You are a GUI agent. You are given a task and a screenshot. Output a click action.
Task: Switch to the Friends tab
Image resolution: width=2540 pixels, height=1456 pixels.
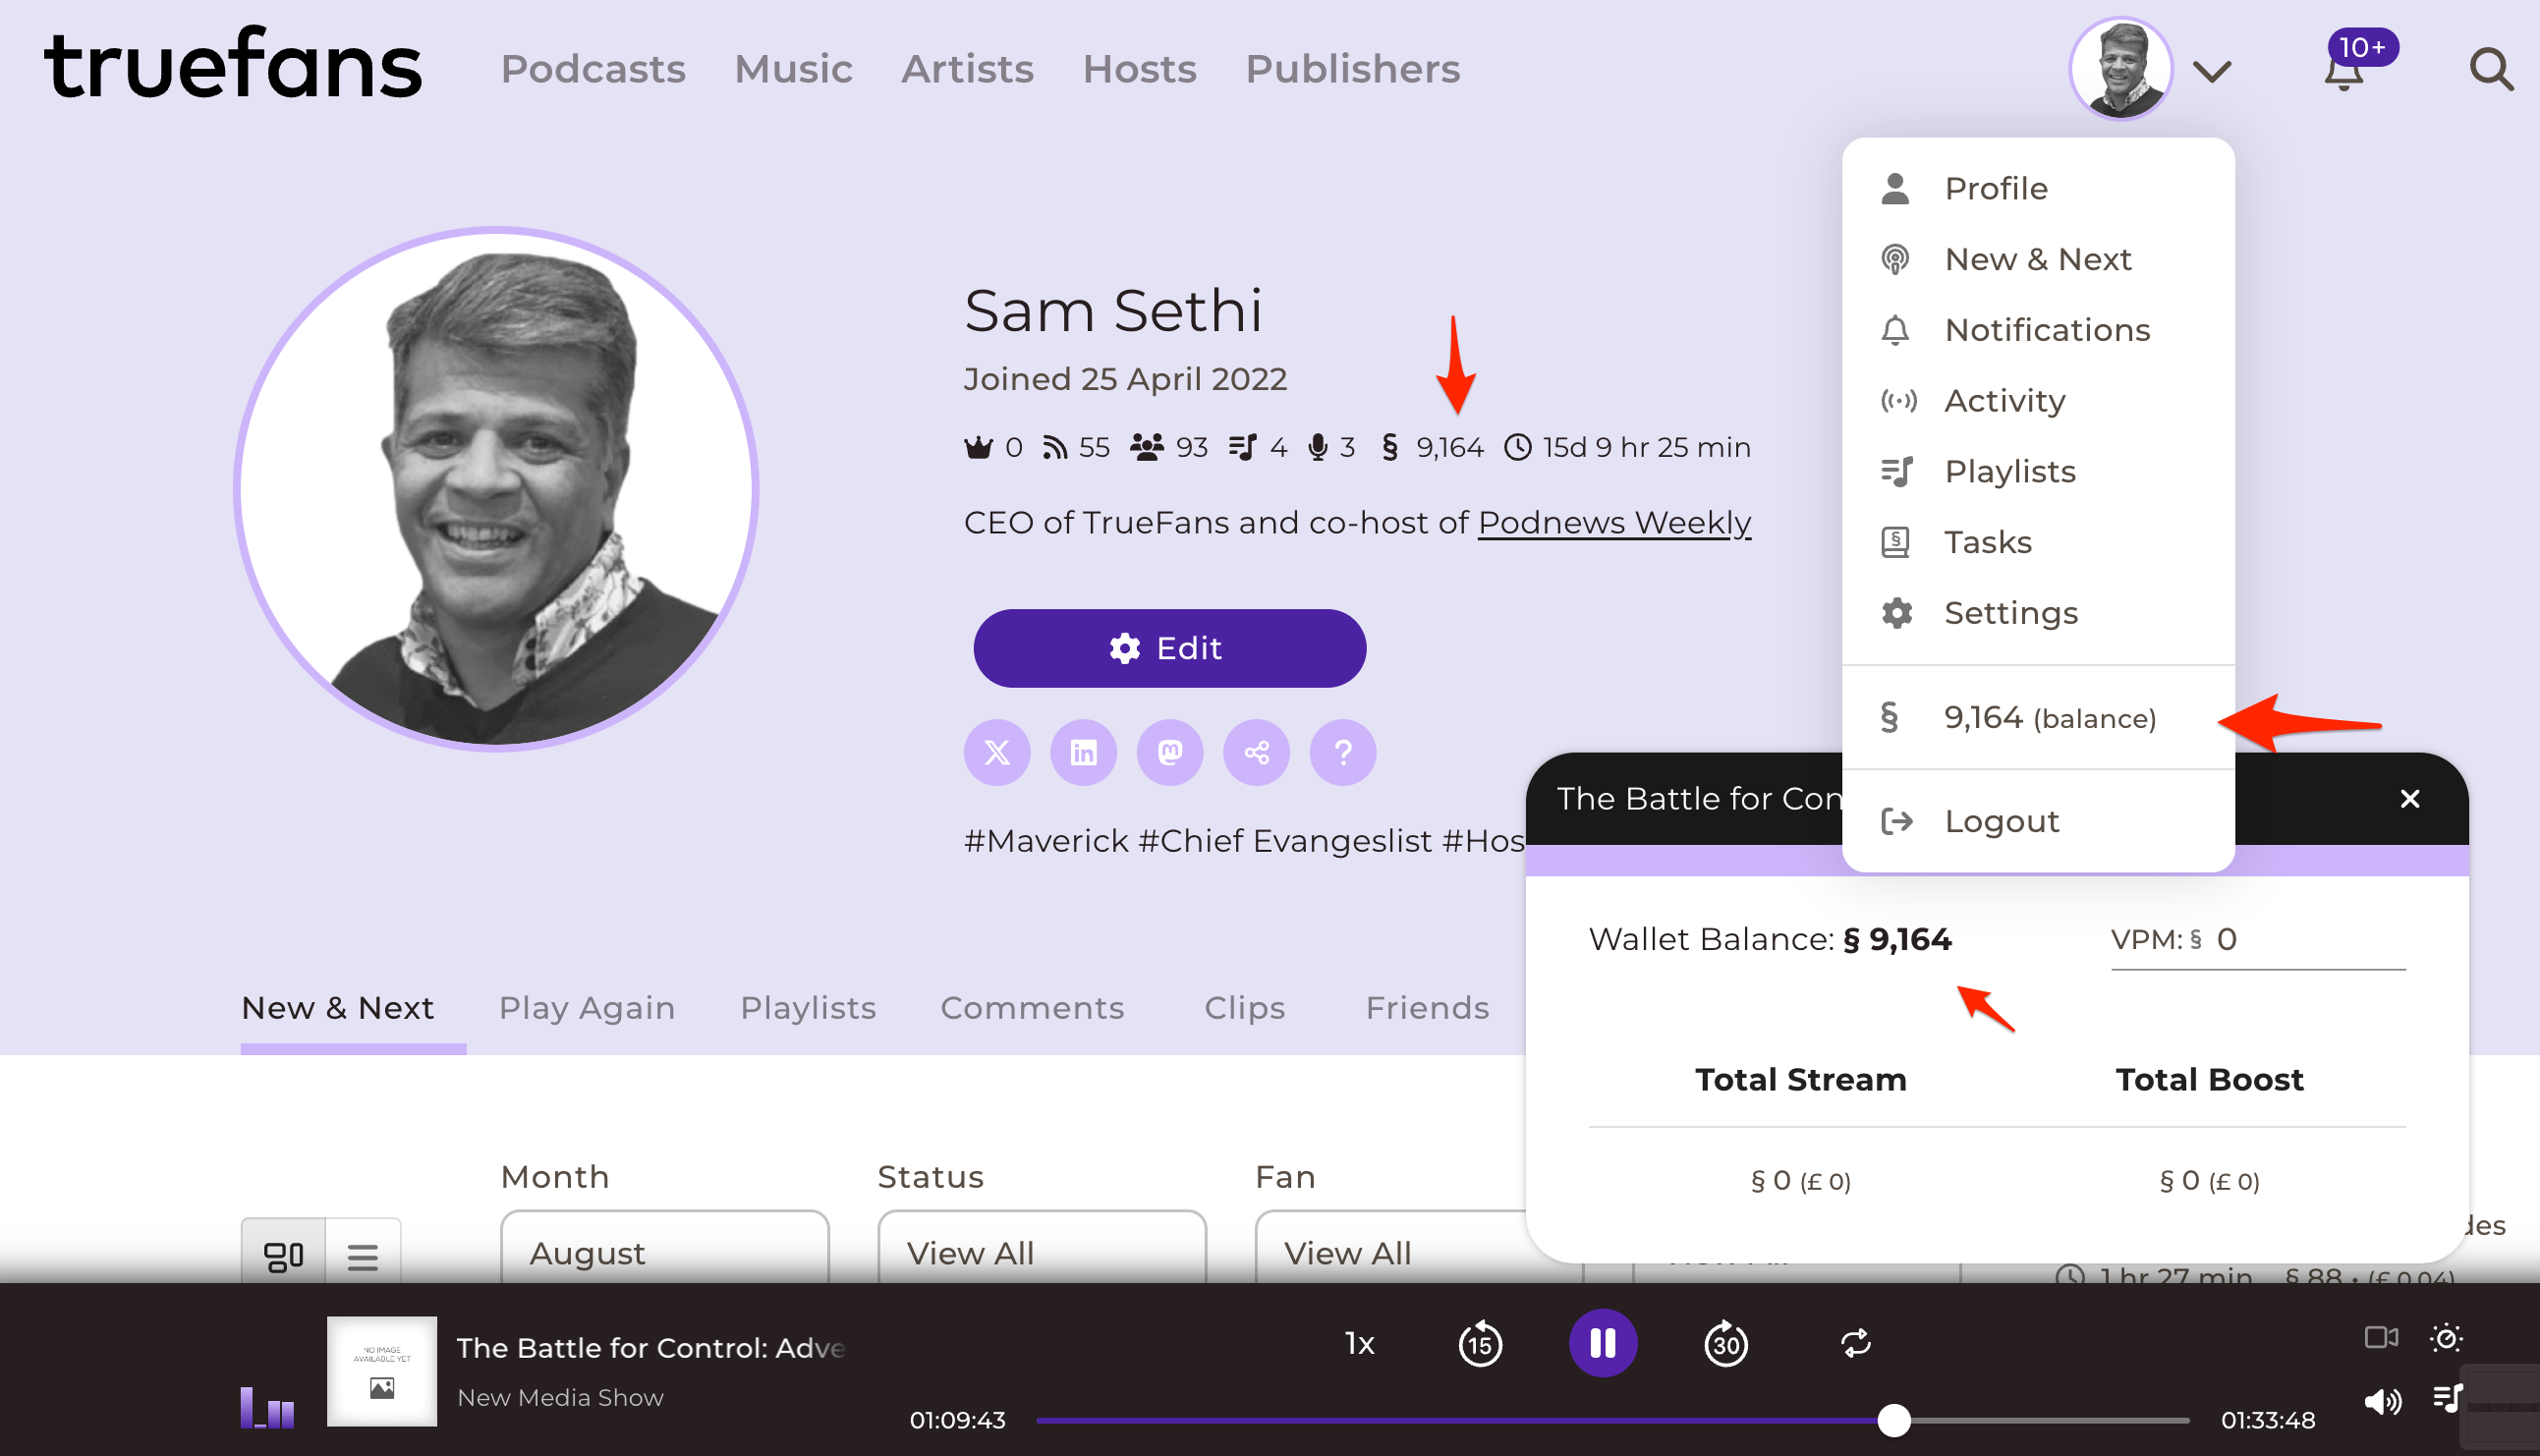[x=1427, y=1008]
